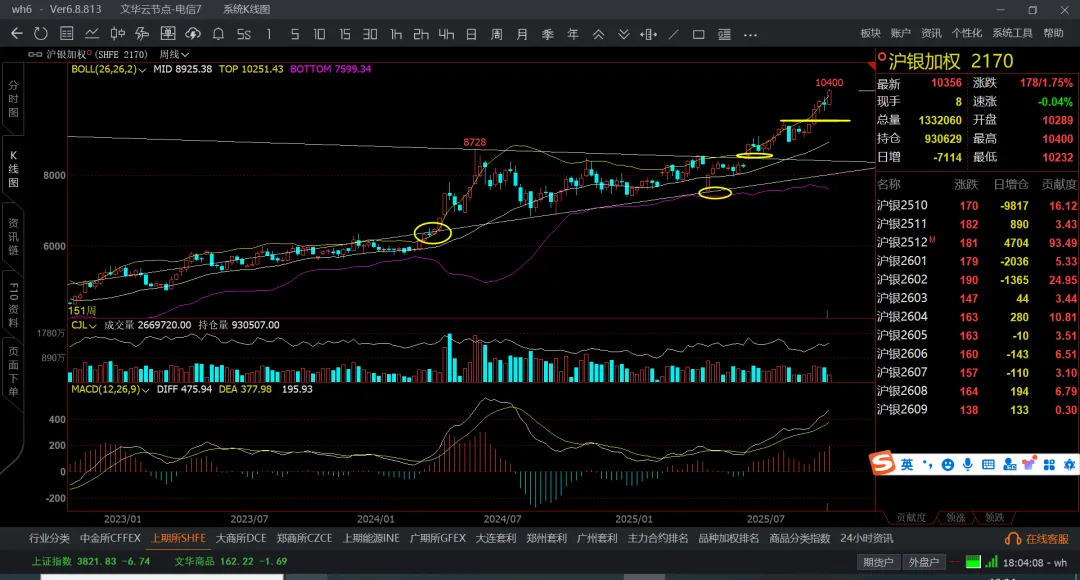The width and height of the screenshot is (1080, 580).
Task: Open the Sogou account person icon
Action: tap(1009, 465)
